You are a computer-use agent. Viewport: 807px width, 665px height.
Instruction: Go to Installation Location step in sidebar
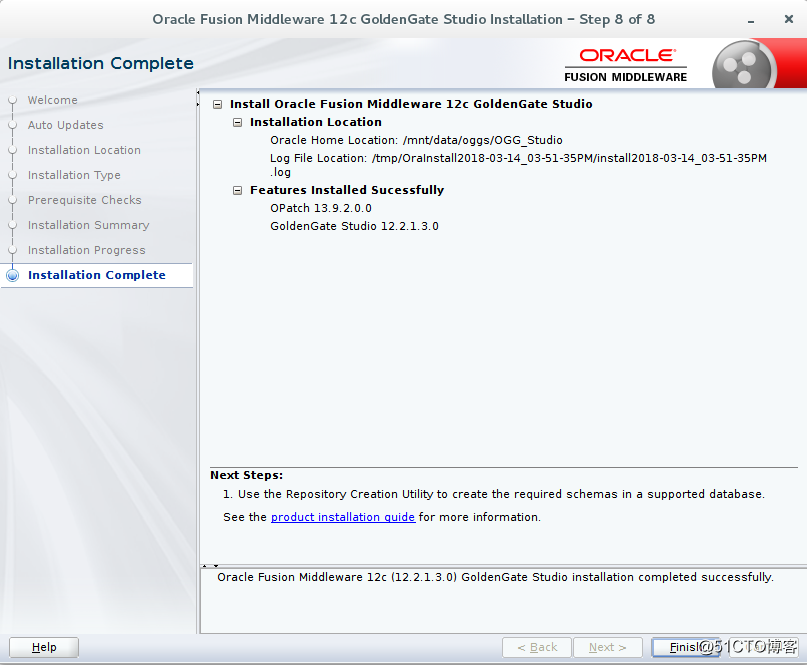[84, 150]
